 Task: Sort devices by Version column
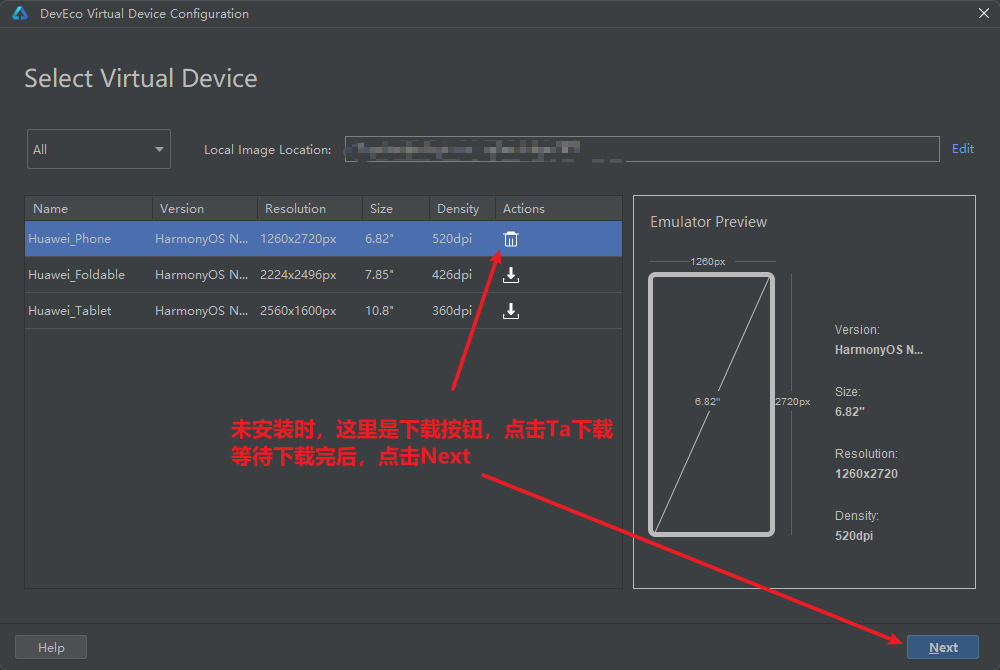[204, 209]
